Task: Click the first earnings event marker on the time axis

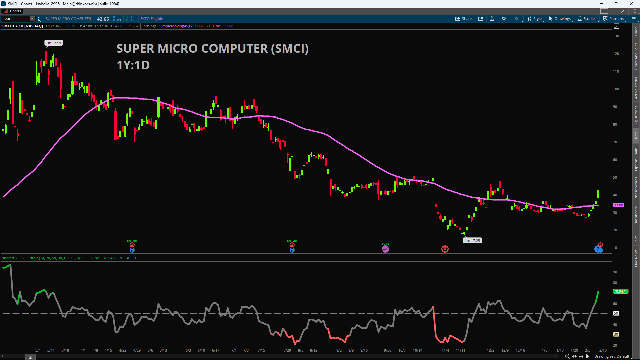Action: coord(132,248)
